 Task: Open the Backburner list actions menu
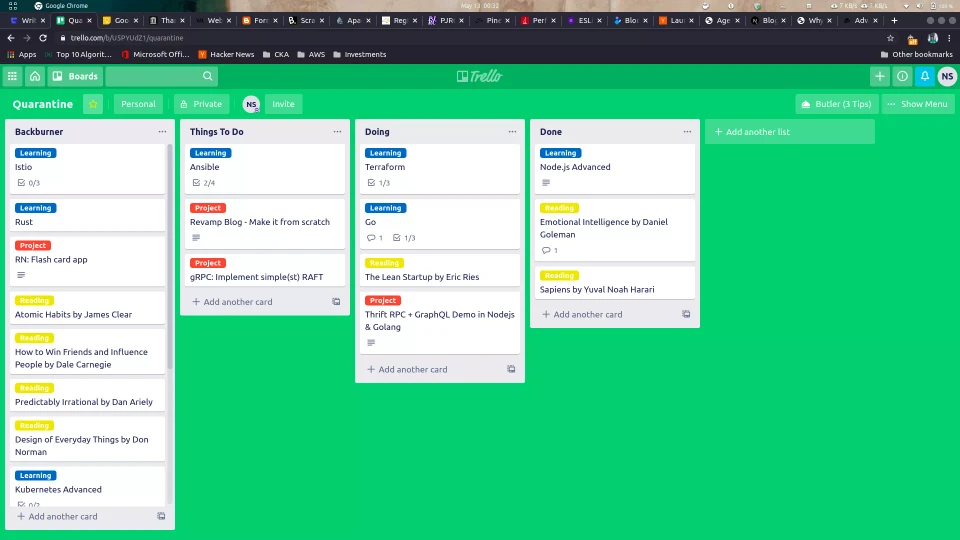tap(162, 132)
